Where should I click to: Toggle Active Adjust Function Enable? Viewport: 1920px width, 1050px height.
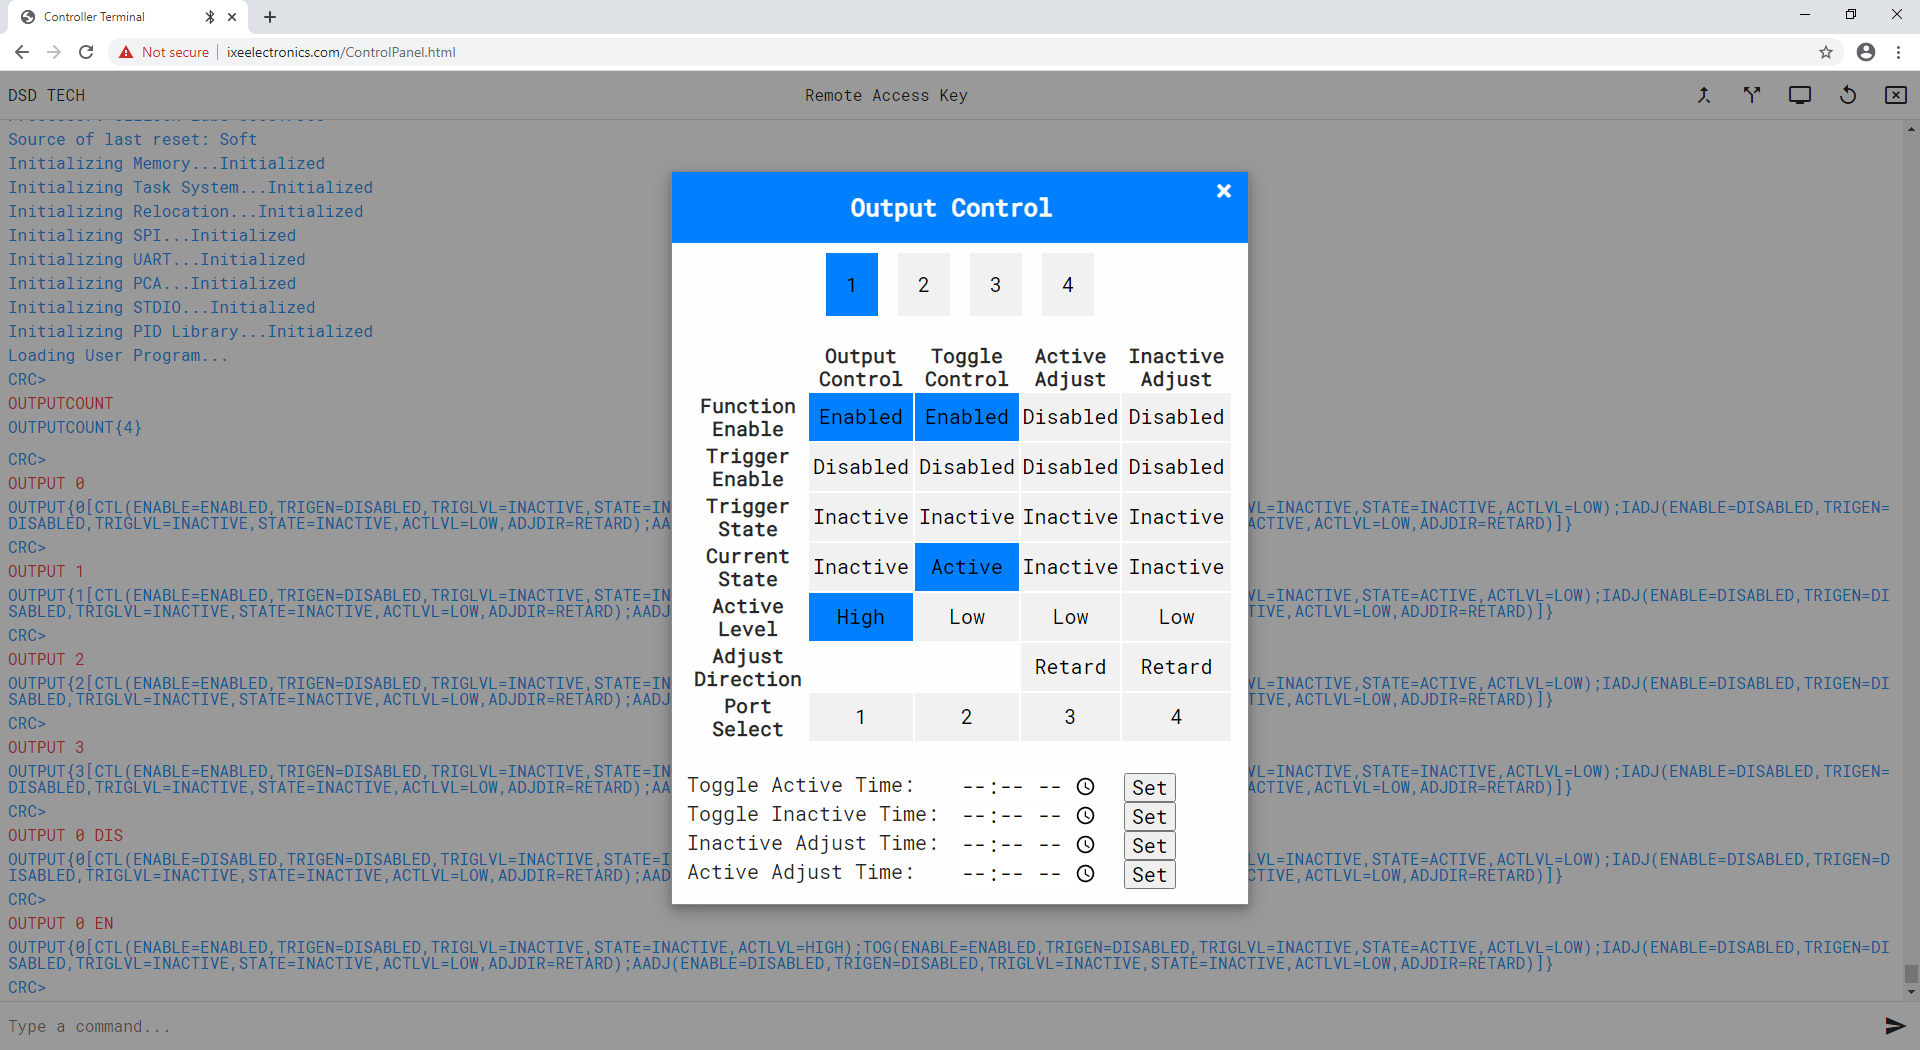[x=1070, y=417]
